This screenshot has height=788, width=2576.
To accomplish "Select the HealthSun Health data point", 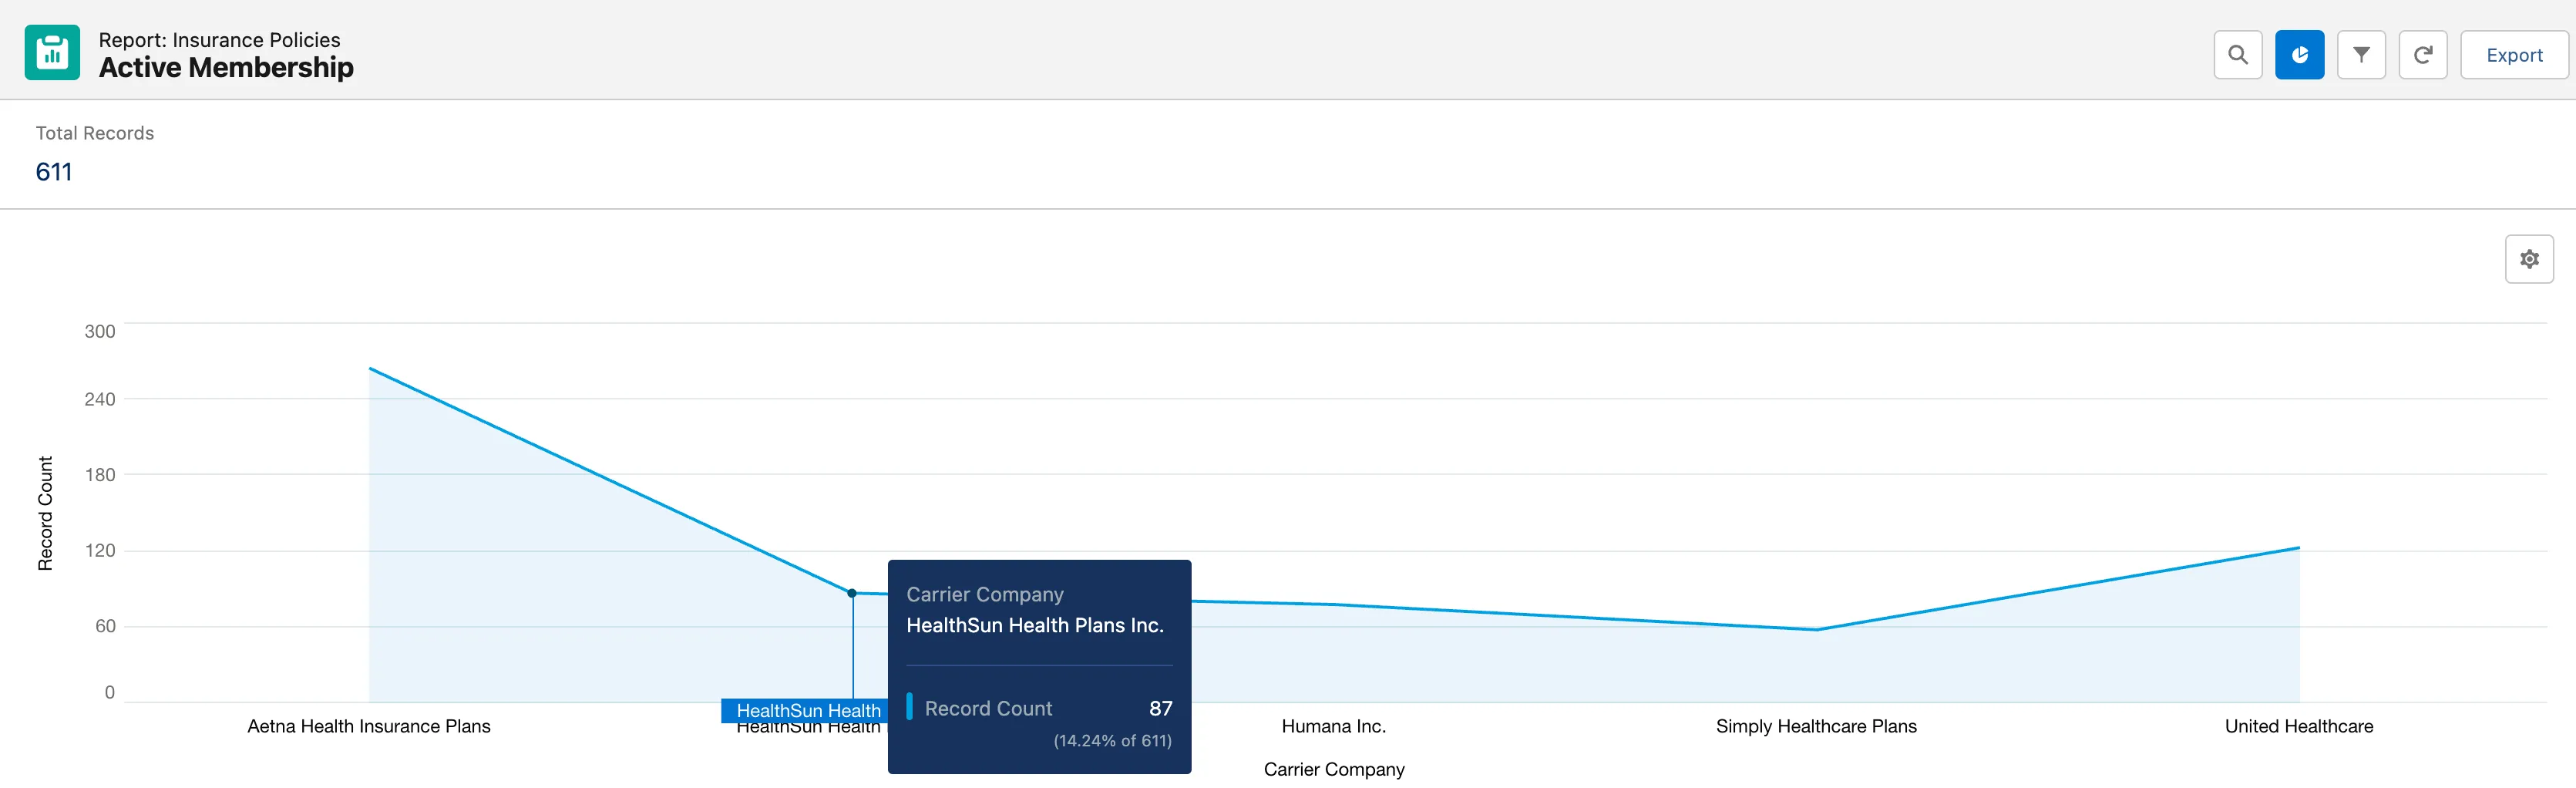I will coord(852,594).
